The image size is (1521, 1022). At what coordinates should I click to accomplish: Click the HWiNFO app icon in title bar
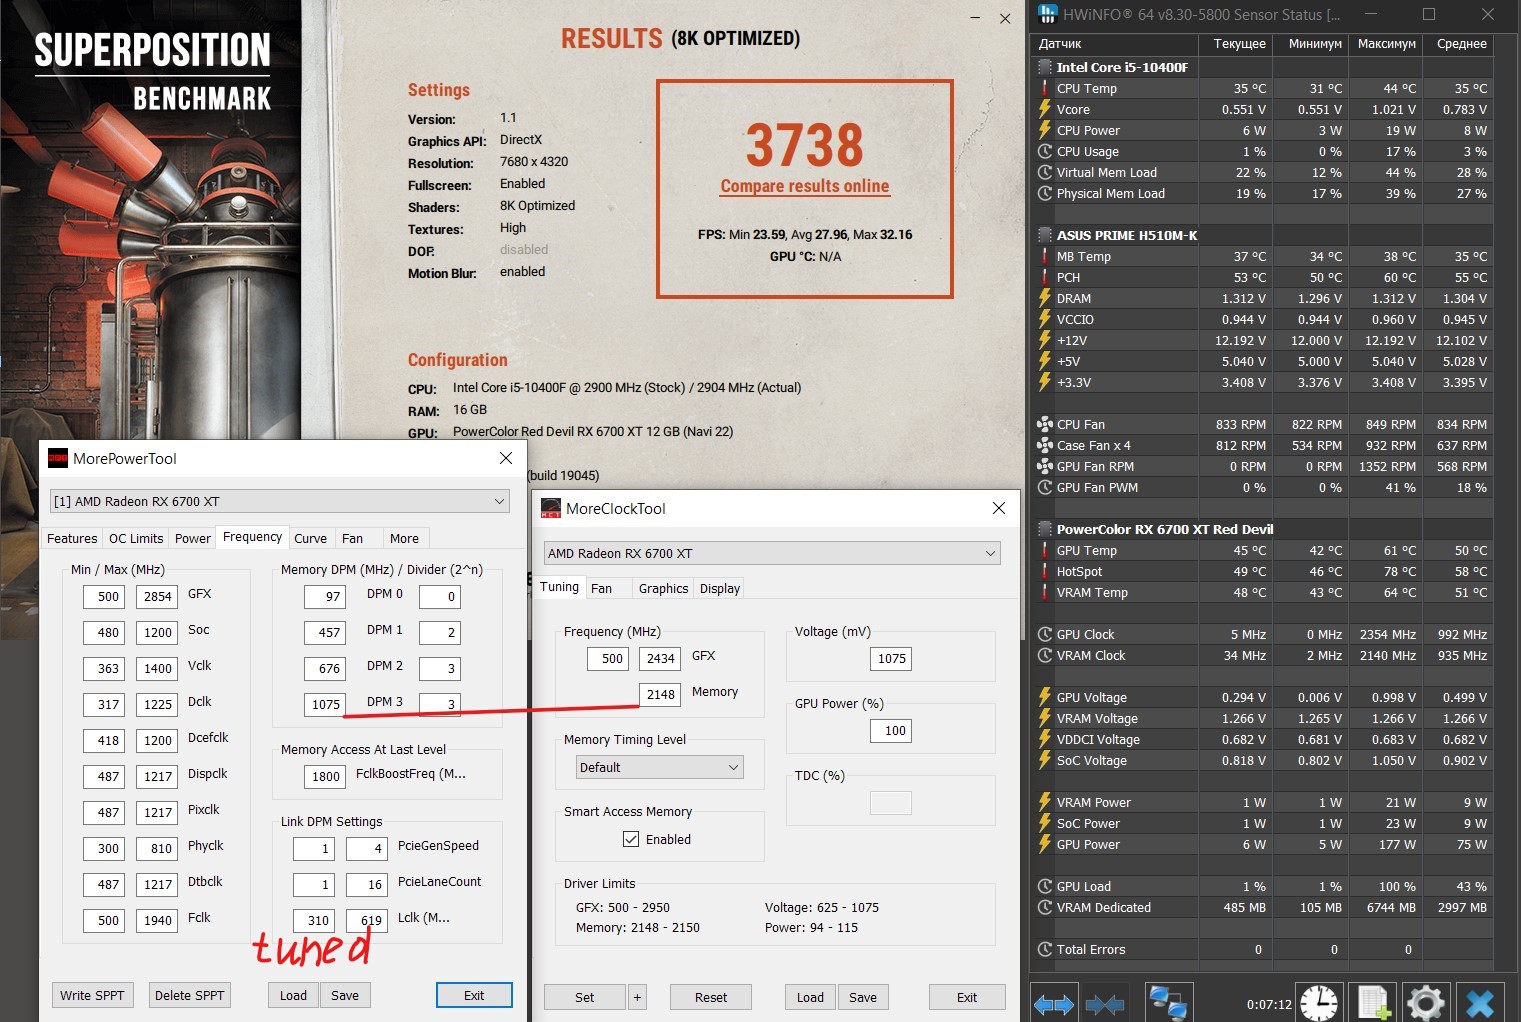tap(1048, 14)
